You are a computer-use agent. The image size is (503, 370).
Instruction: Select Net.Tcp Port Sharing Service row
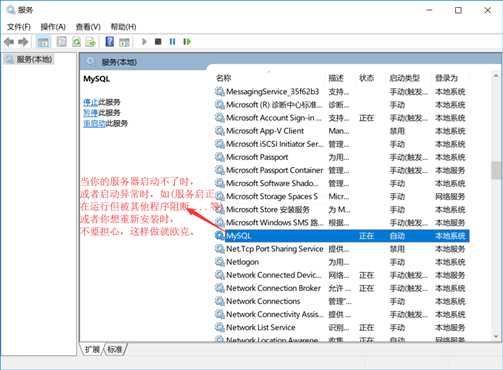tap(342, 249)
